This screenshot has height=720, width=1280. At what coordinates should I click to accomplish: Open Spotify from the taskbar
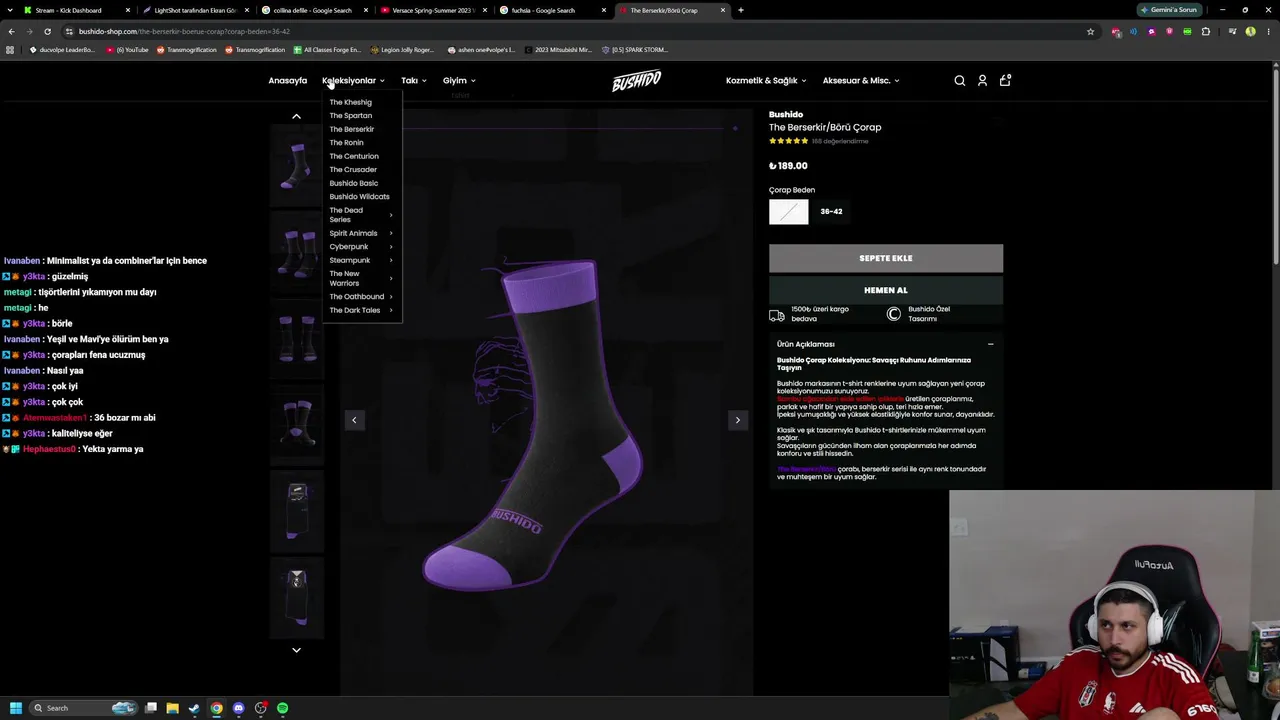click(x=282, y=708)
